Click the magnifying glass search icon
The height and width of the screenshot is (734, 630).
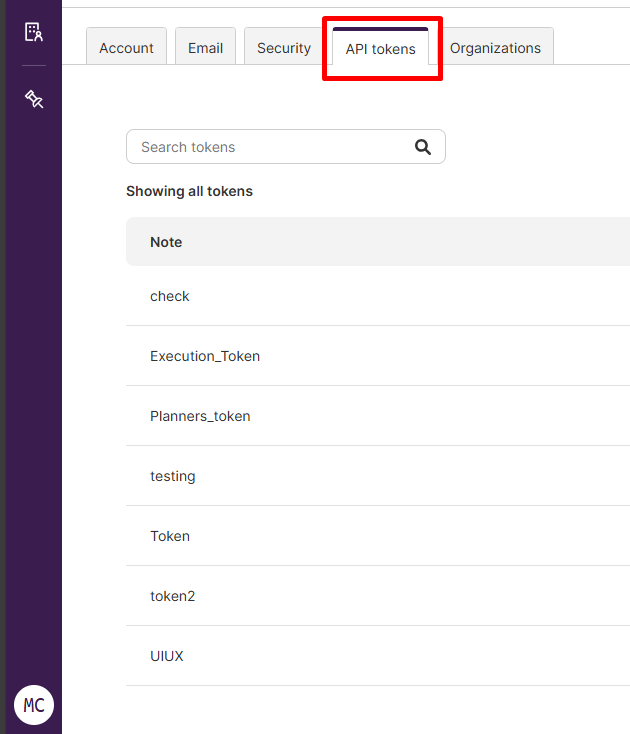[423, 147]
